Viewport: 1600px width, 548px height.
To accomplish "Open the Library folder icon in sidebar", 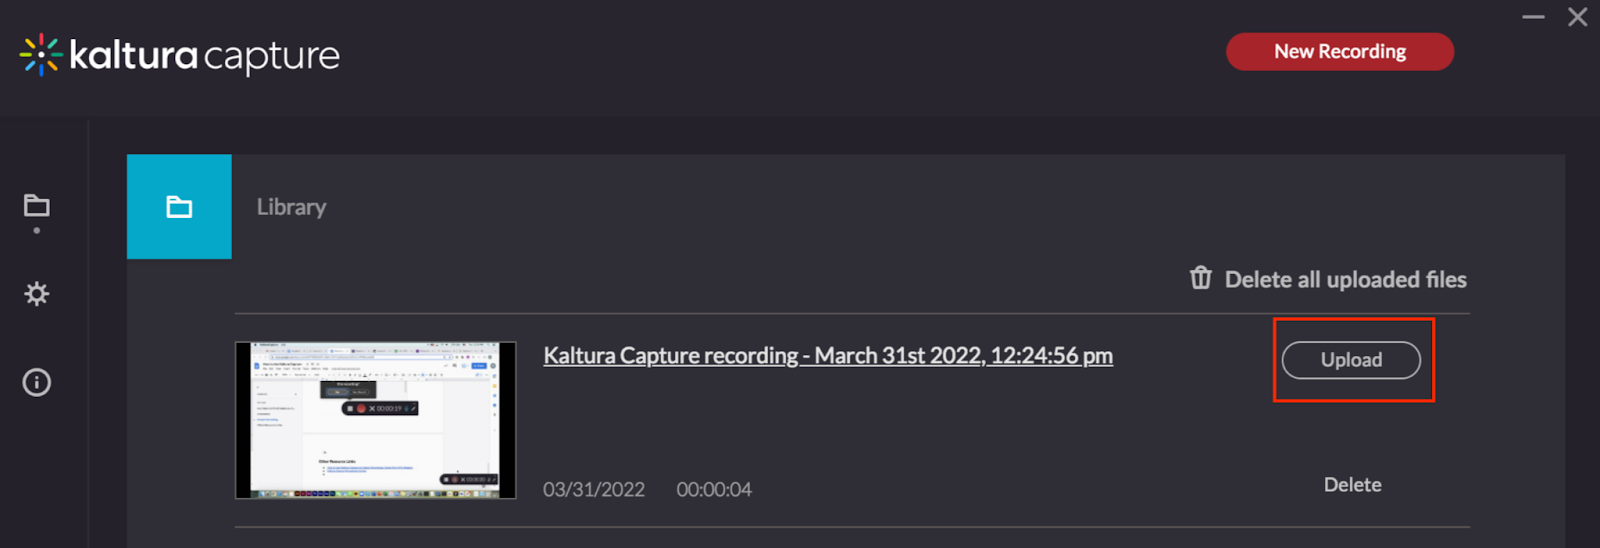I will (x=37, y=206).
